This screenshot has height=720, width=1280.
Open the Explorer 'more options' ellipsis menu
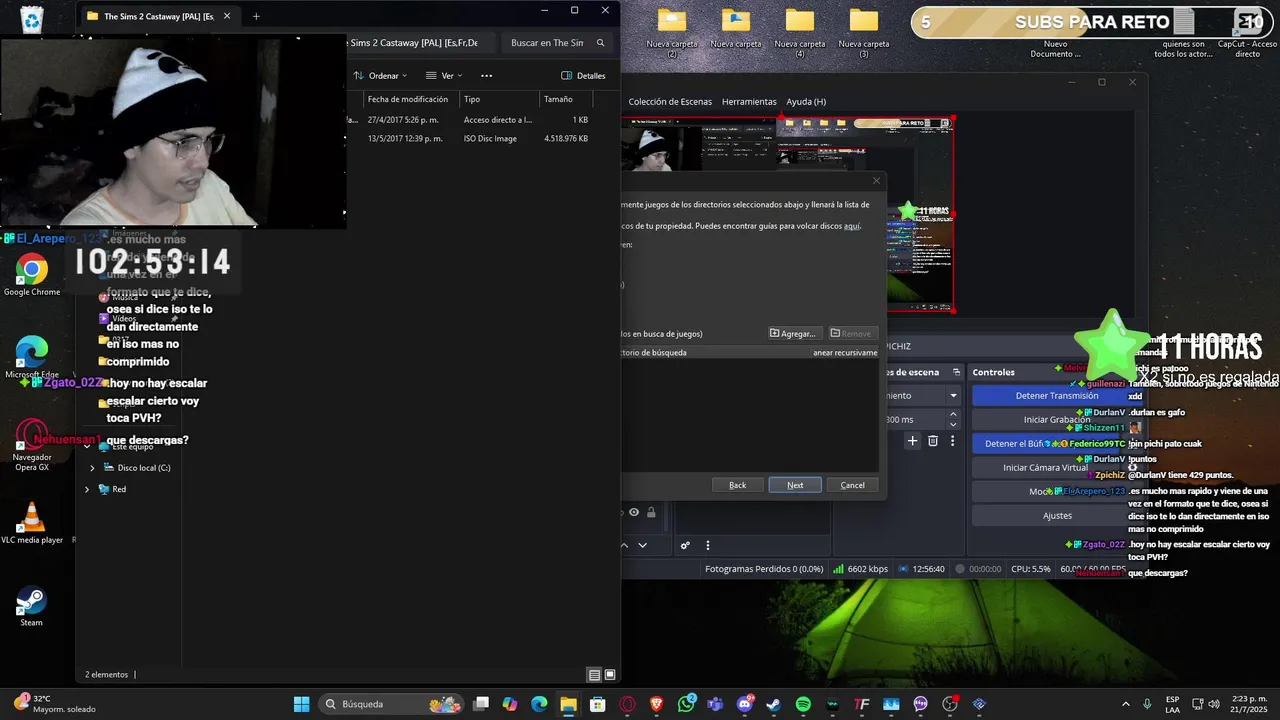pyautogui.click(x=487, y=76)
